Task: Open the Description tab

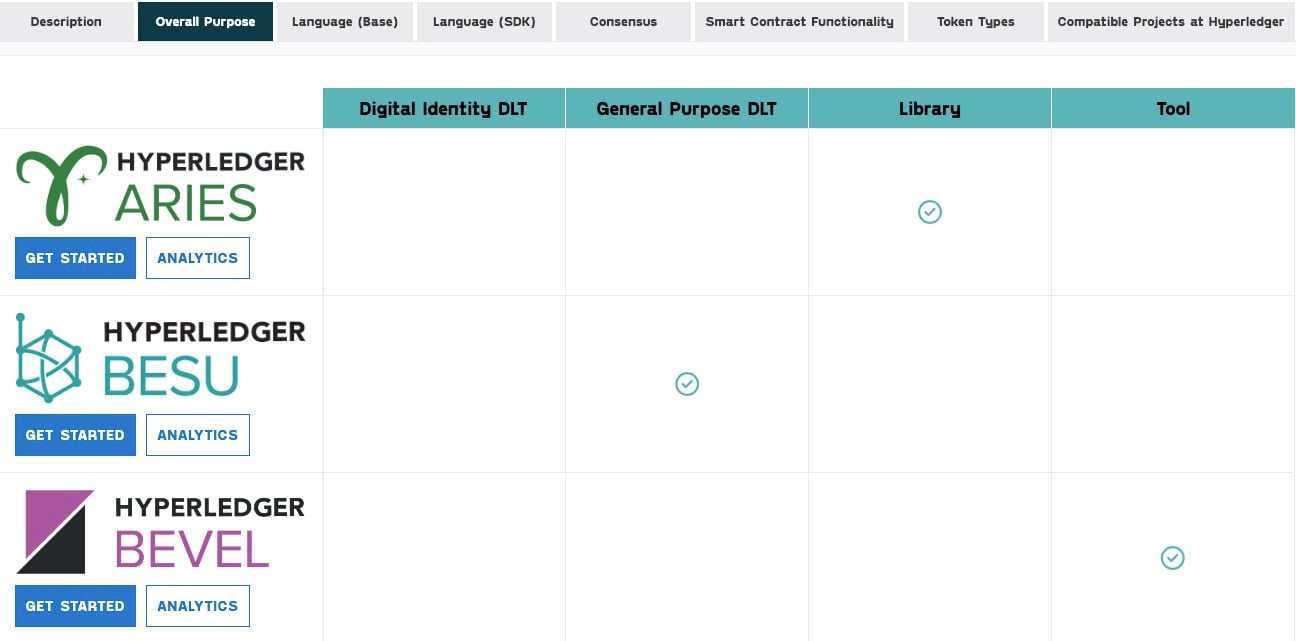Action: click(66, 21)
